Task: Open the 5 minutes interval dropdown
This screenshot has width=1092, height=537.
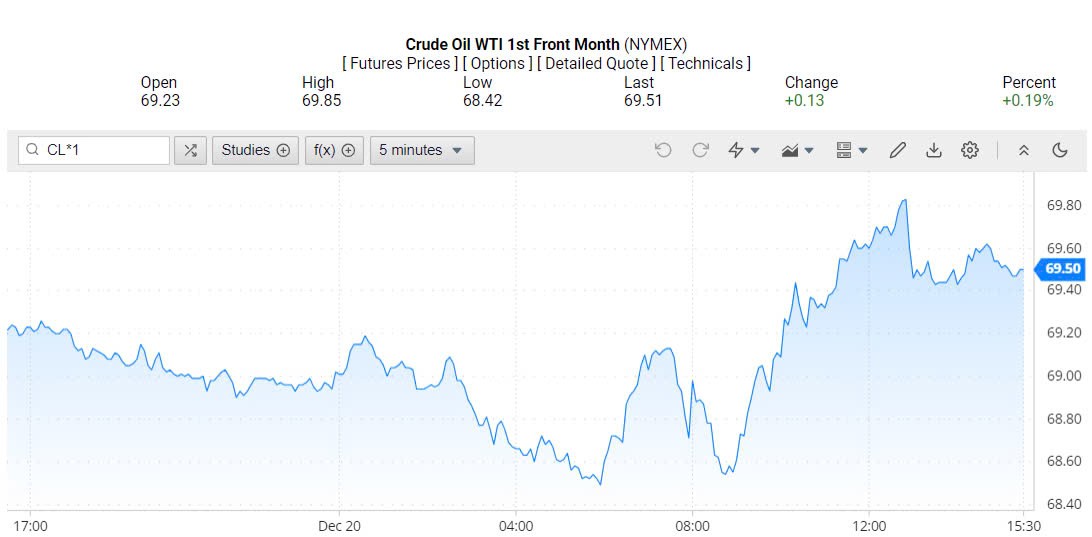Action: tap(421, 150)
